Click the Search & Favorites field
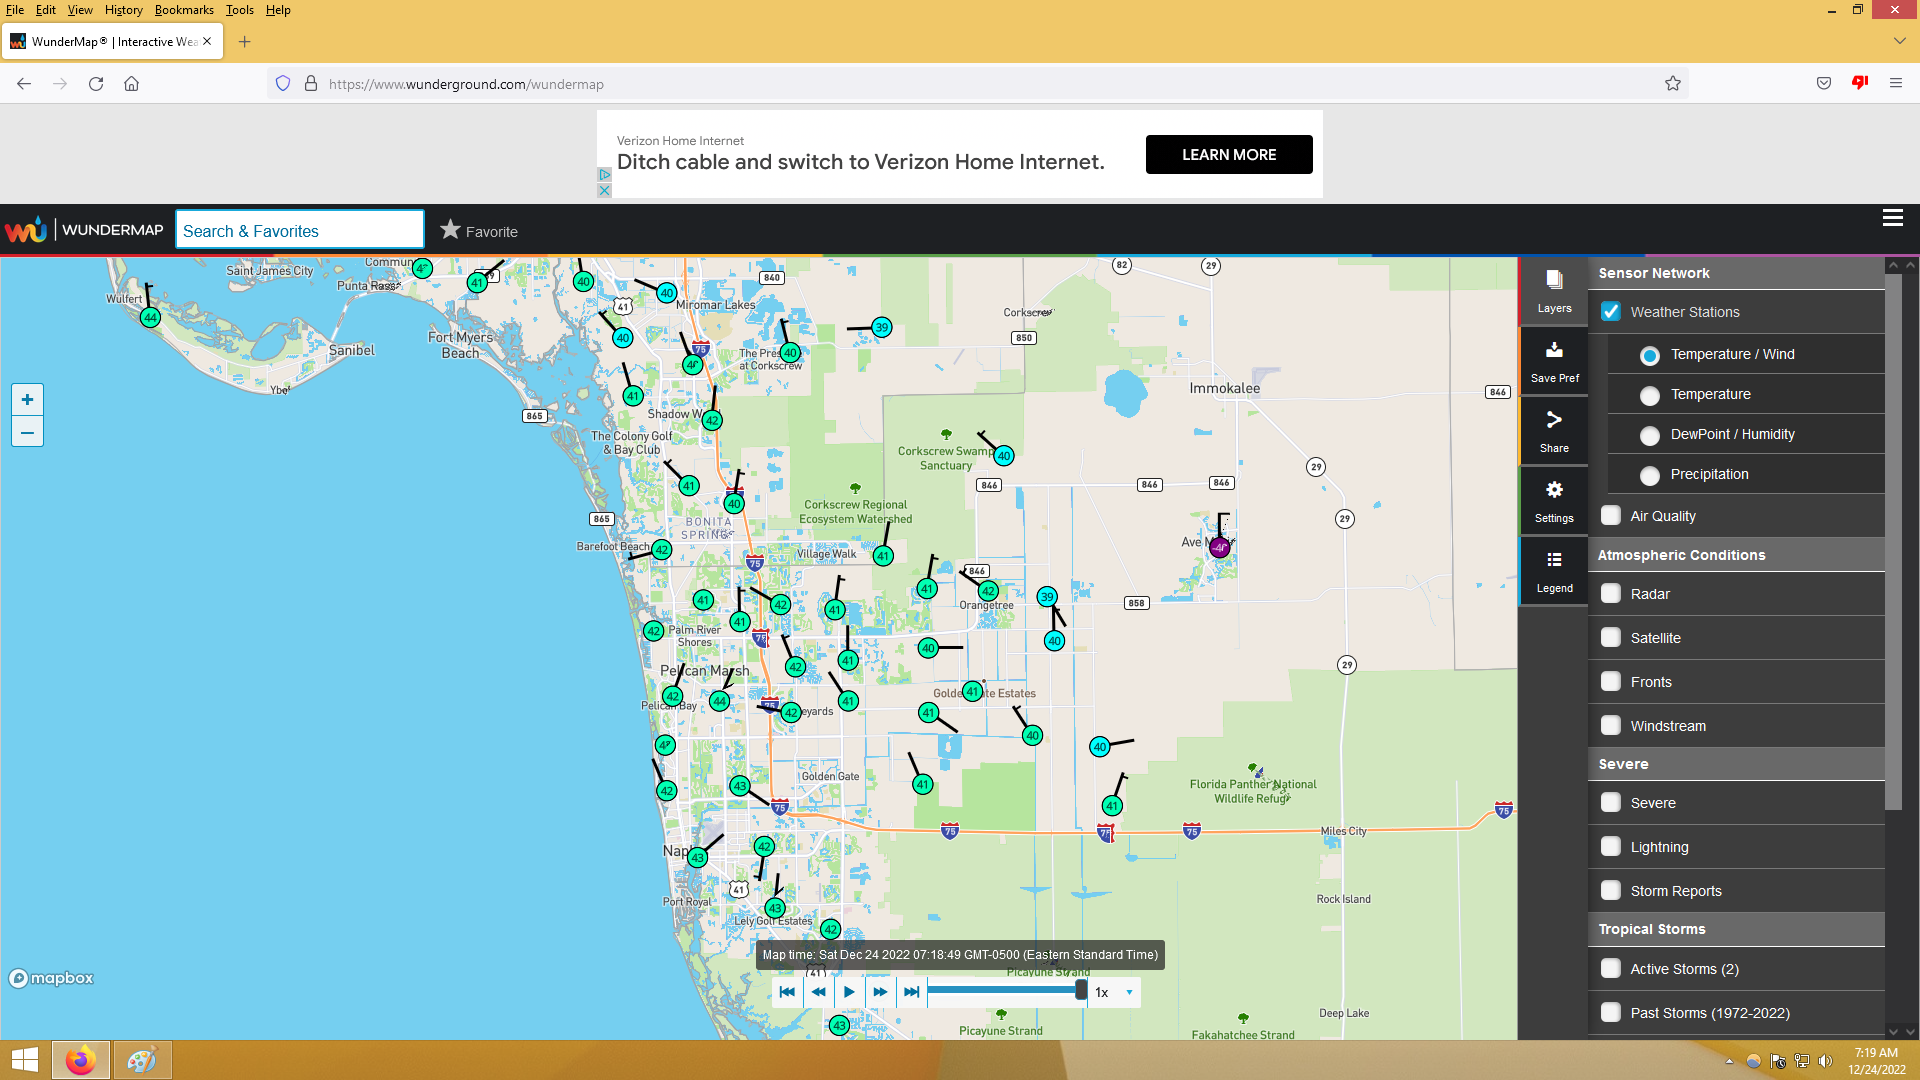This screenshot has width=1920, height=1080. pos(299,230)
